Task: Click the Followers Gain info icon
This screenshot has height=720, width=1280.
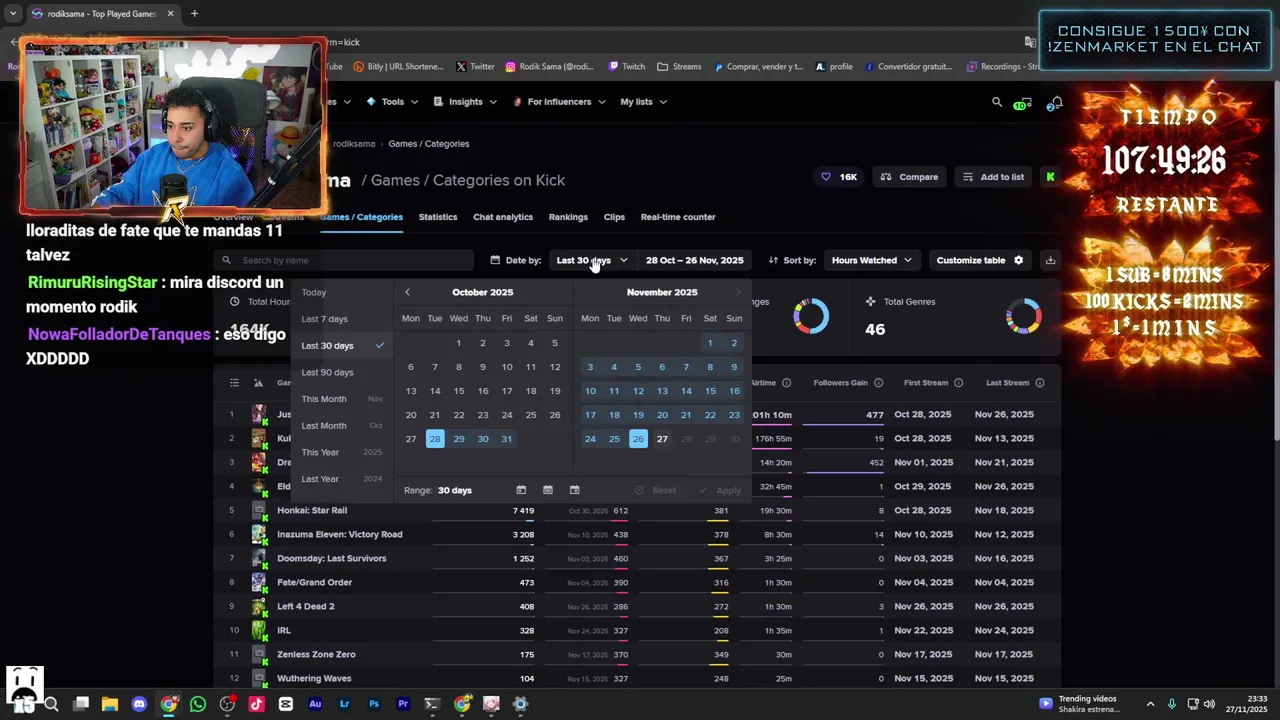Action: pos(879,383)
